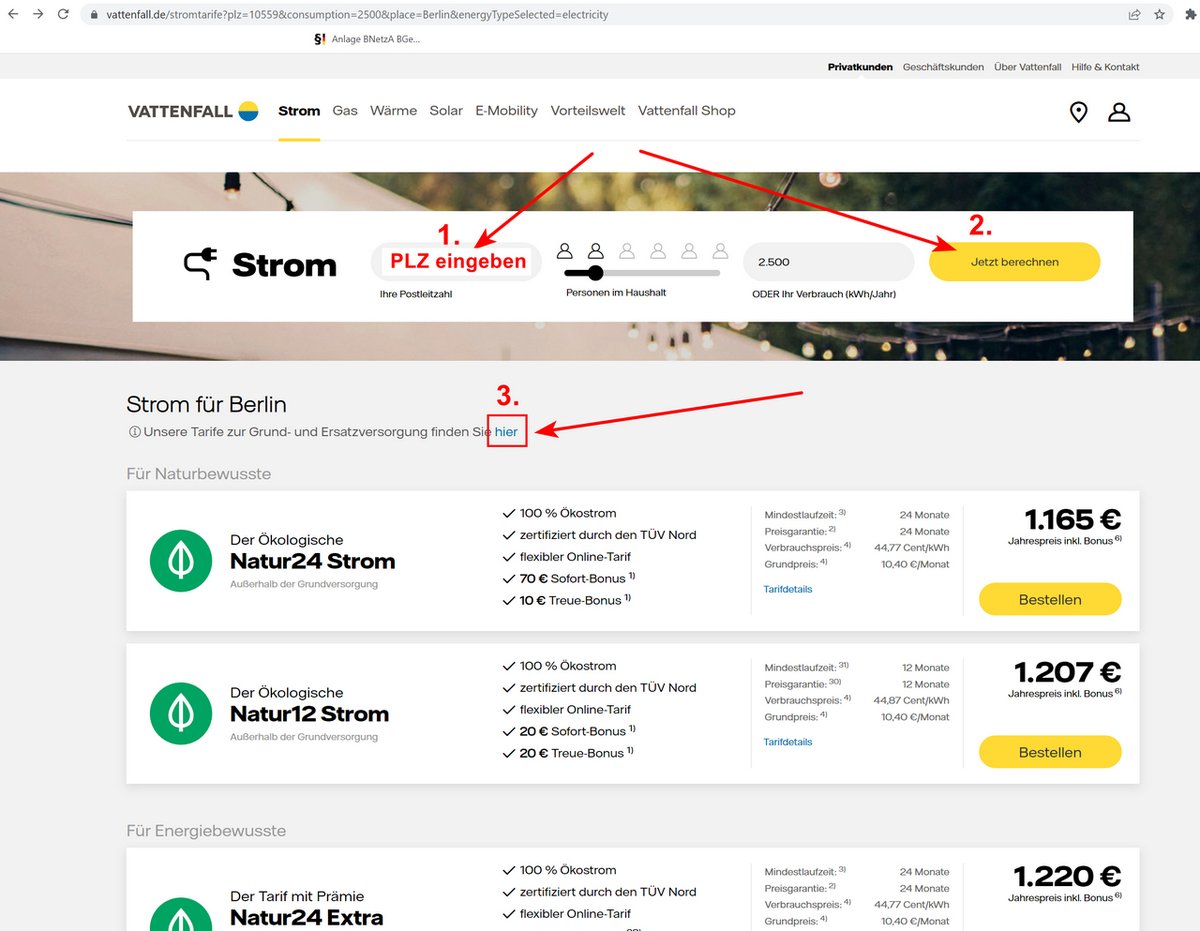Switch to Geschäftskunden
This screenshot has width=1200, height=931.
pyautogui.click(x=943, y=67)
